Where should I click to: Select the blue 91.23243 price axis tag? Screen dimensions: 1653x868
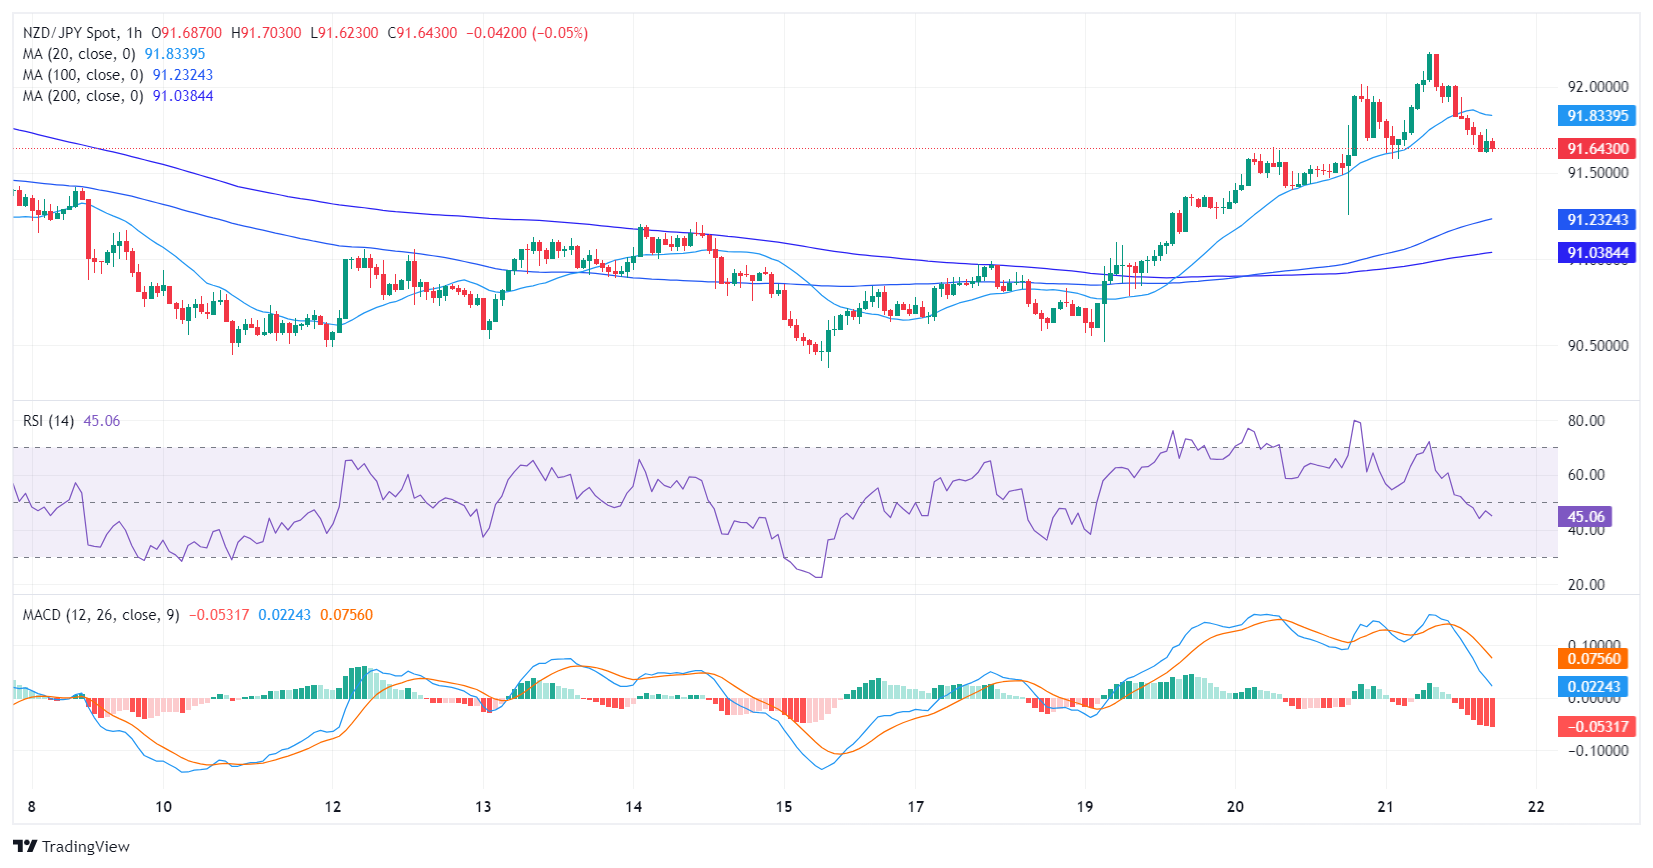point(1597,220)
